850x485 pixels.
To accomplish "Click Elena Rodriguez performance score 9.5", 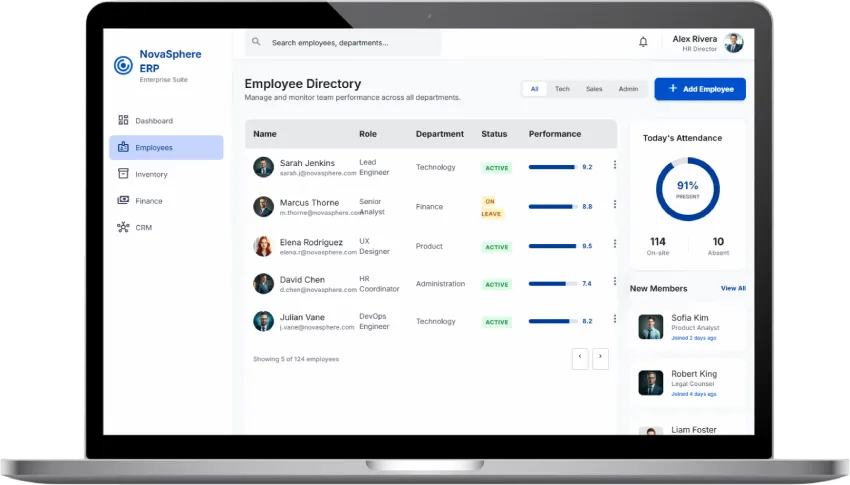I will [x=587, y=246].
